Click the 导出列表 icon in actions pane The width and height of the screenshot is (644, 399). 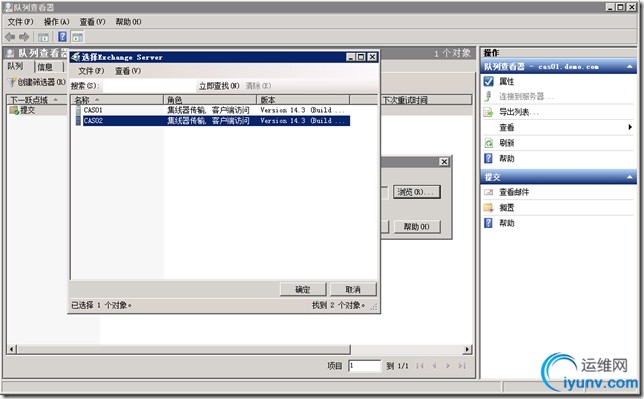point(488,112)
